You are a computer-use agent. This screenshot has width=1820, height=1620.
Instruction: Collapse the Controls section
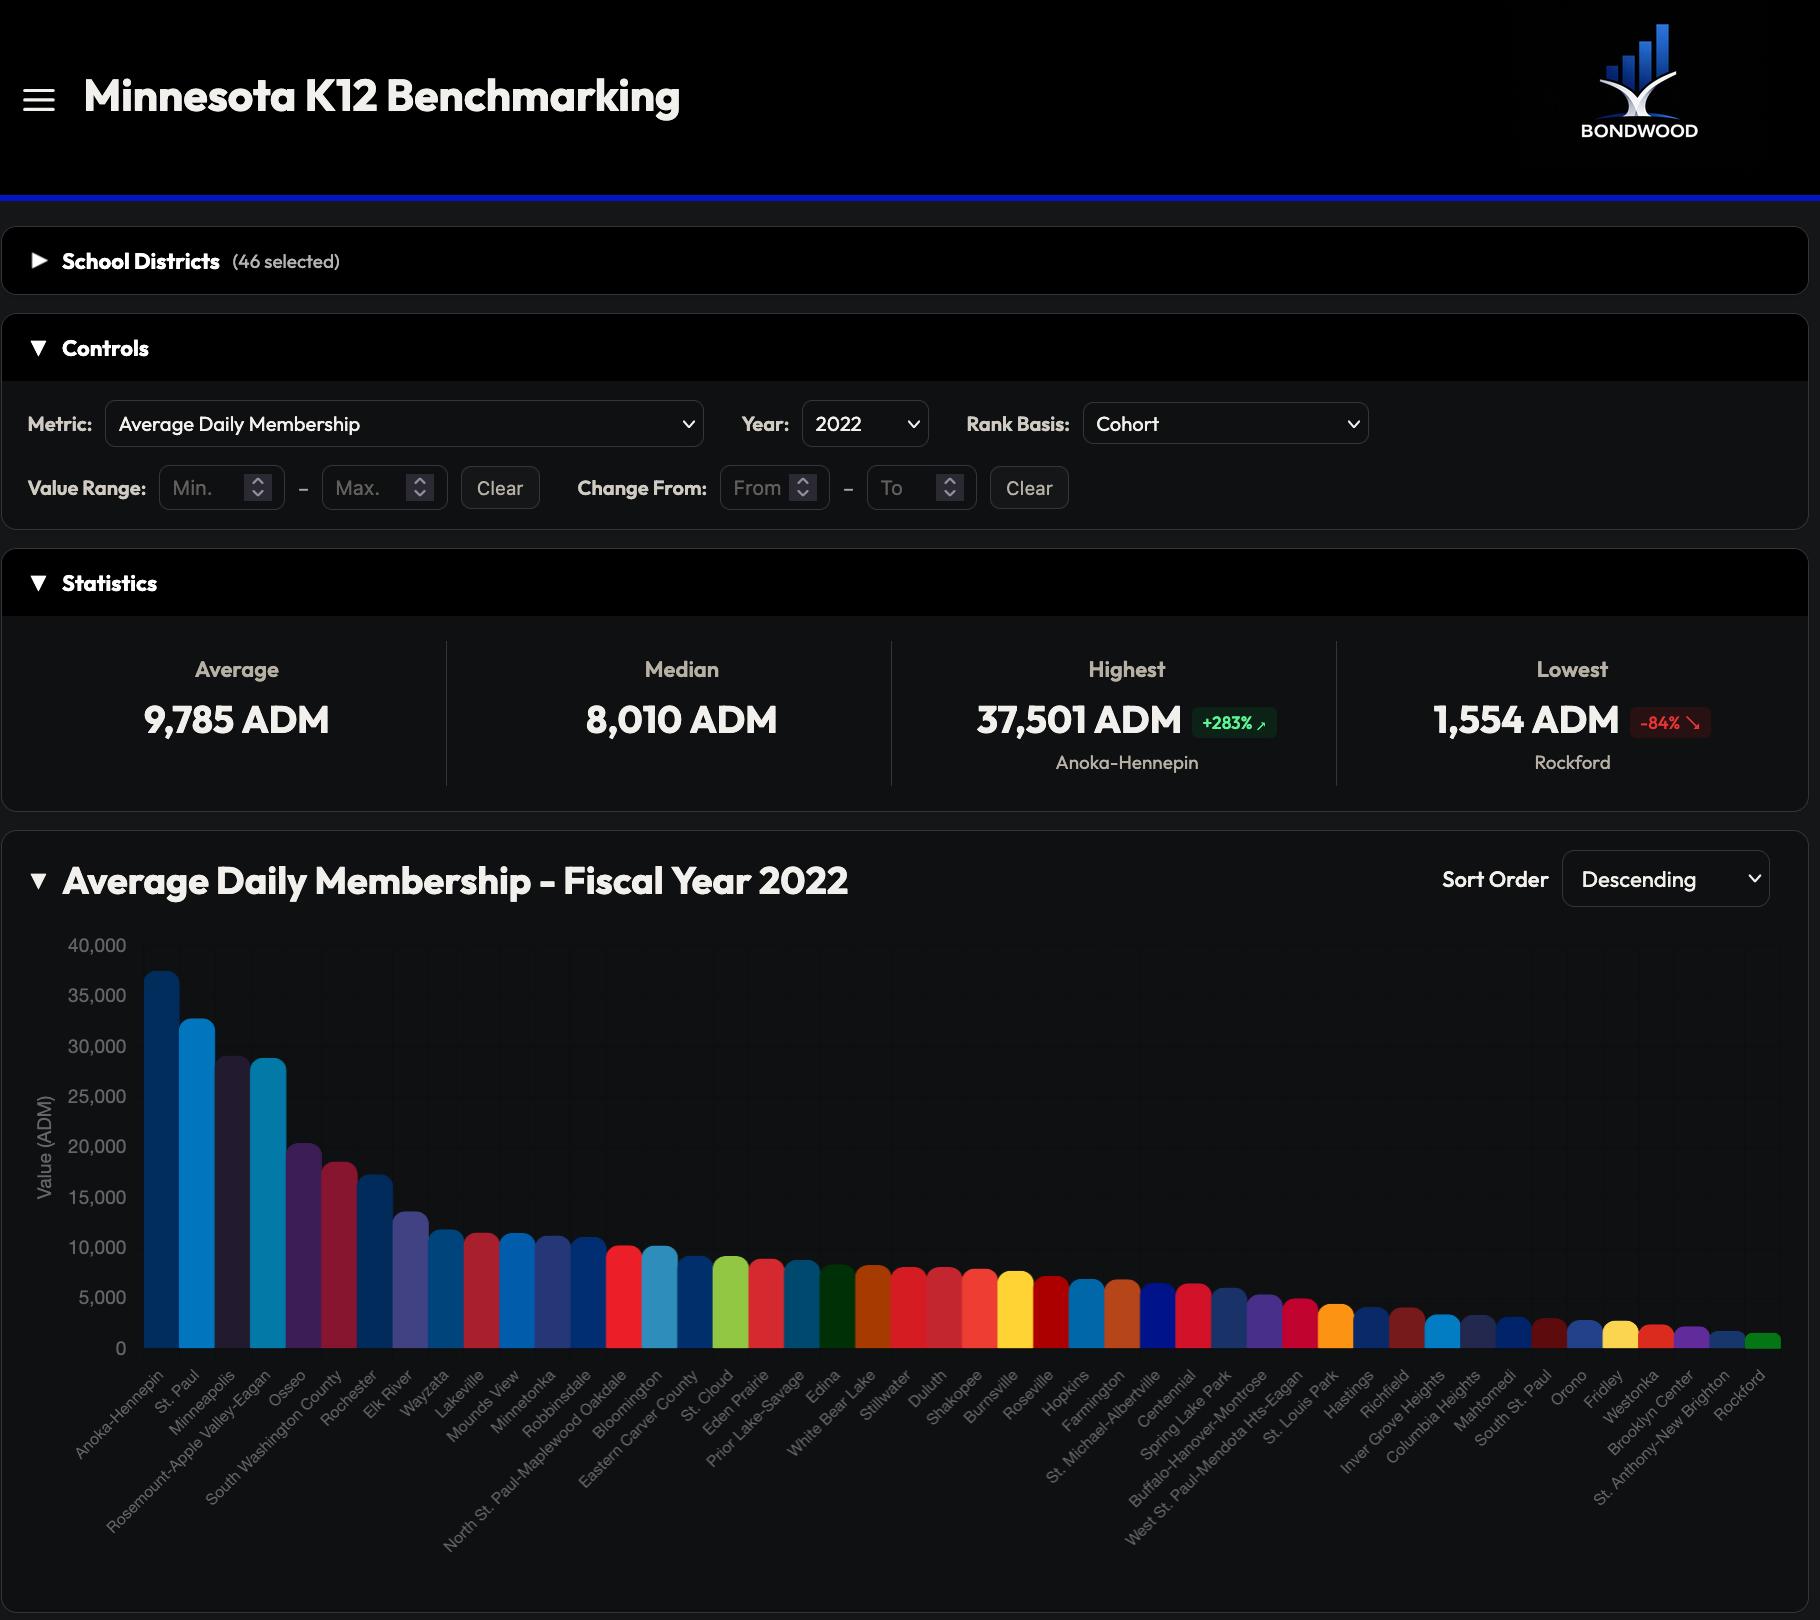click(39, 348)
